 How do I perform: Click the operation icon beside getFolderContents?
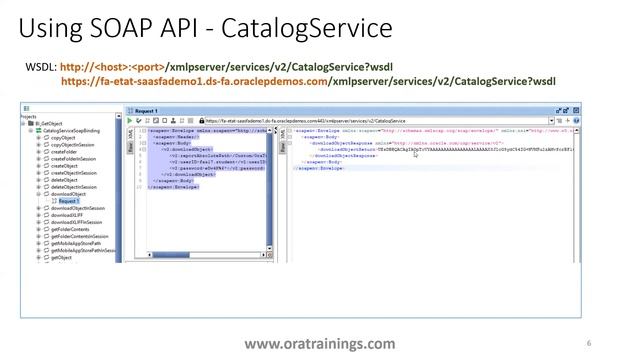coord(46,229)
